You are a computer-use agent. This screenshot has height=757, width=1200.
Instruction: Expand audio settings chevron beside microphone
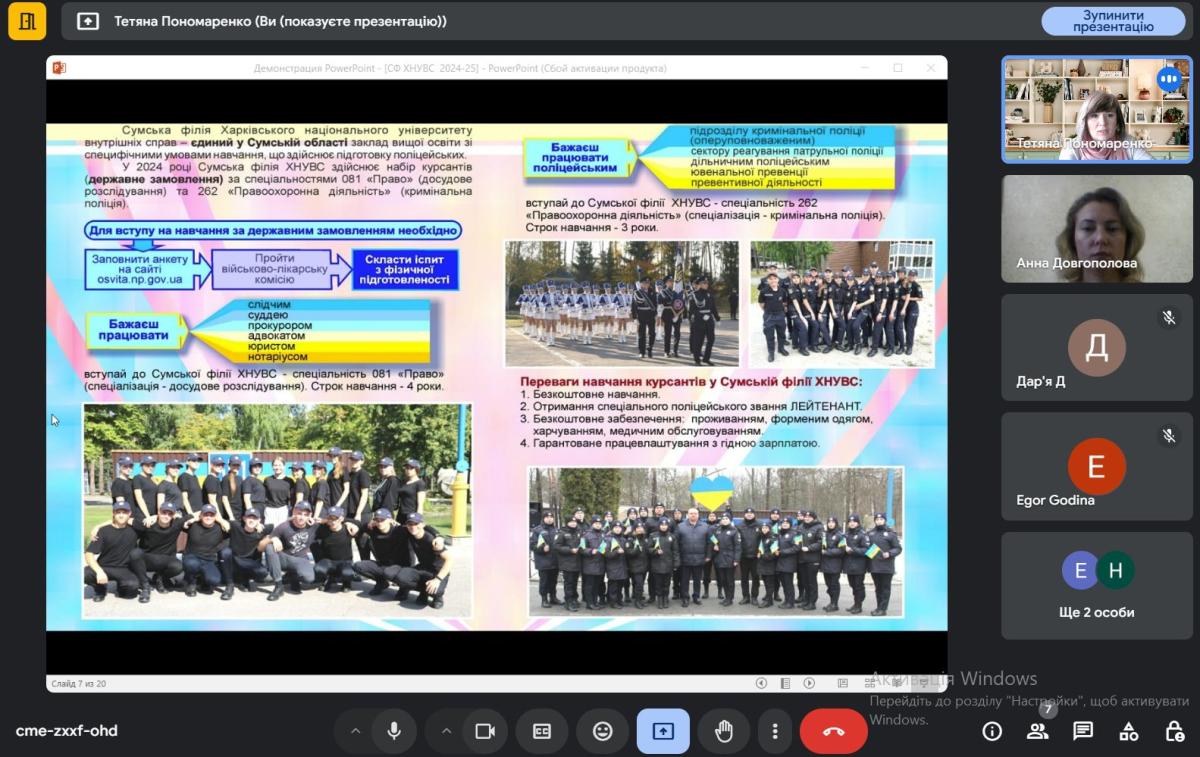click(355, 731)
